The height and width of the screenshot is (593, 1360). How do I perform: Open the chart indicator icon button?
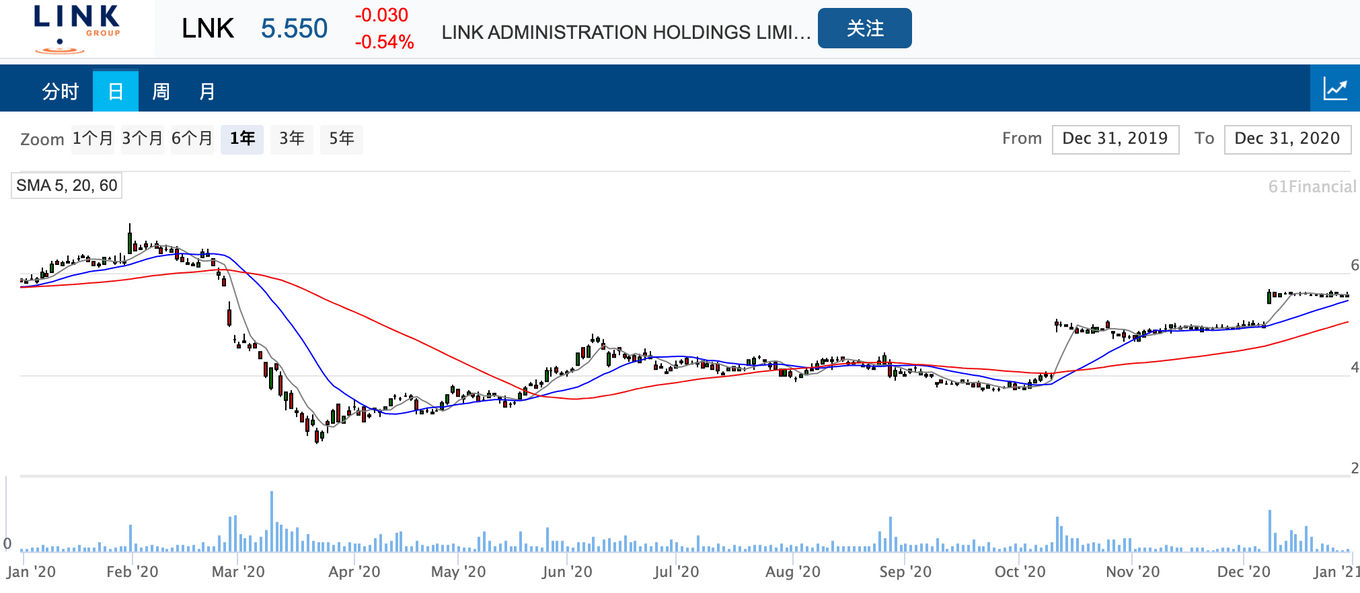pos(1335,88)
